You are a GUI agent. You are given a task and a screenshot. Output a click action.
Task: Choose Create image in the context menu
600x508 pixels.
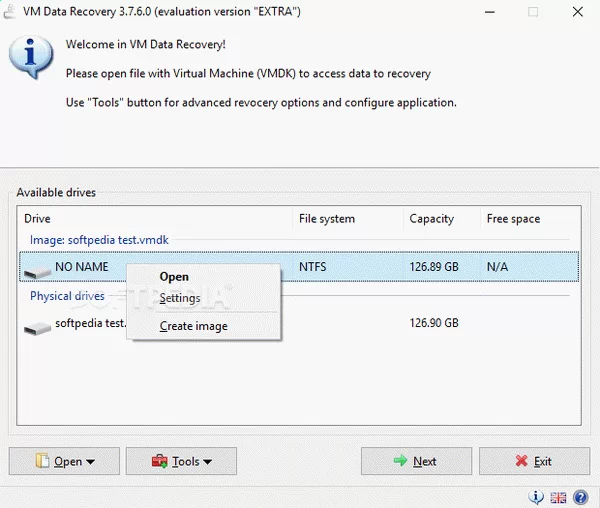[x=194, y=326]
